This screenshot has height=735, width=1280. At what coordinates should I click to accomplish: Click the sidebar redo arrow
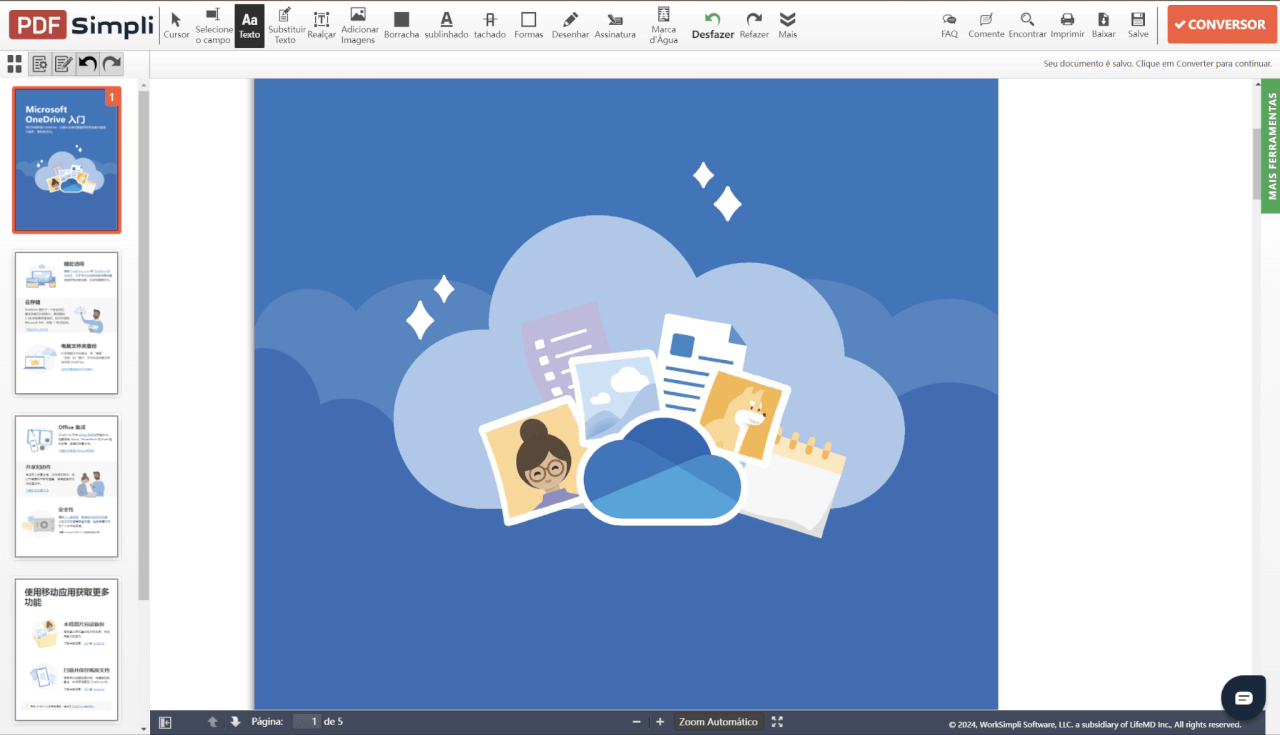click(112, 64)
